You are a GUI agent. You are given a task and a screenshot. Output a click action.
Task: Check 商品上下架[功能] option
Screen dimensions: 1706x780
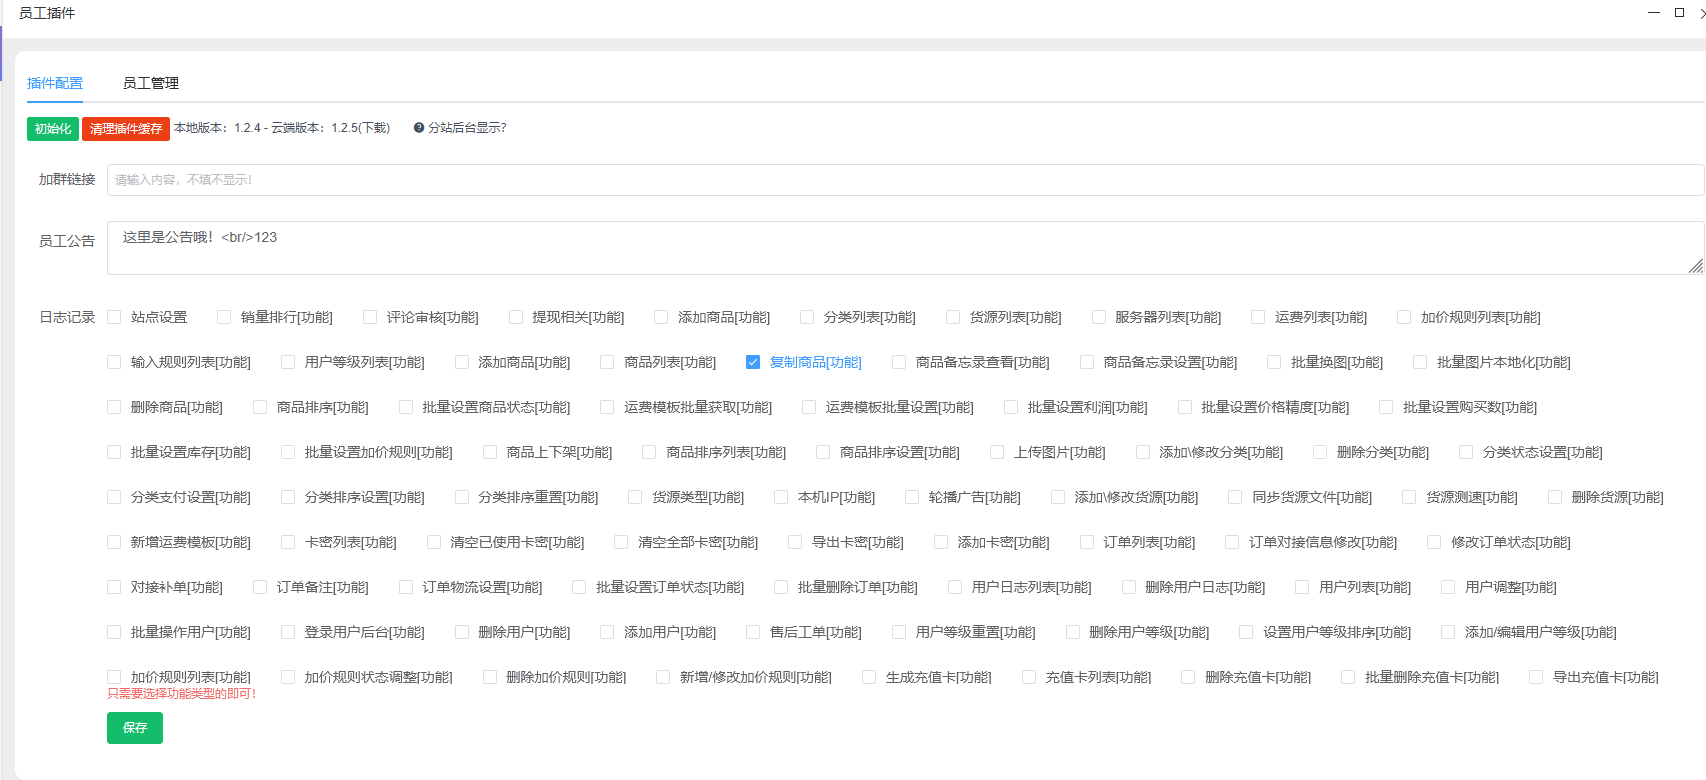click(x=490, y=452)
